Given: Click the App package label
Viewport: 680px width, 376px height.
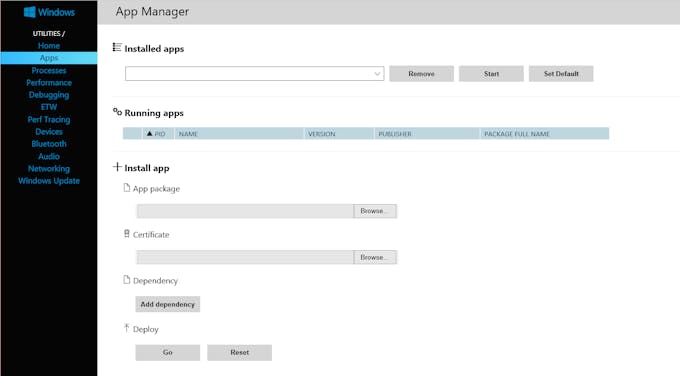Looking at the screenshot, I should pyautogui.click(x=156, y=189).
